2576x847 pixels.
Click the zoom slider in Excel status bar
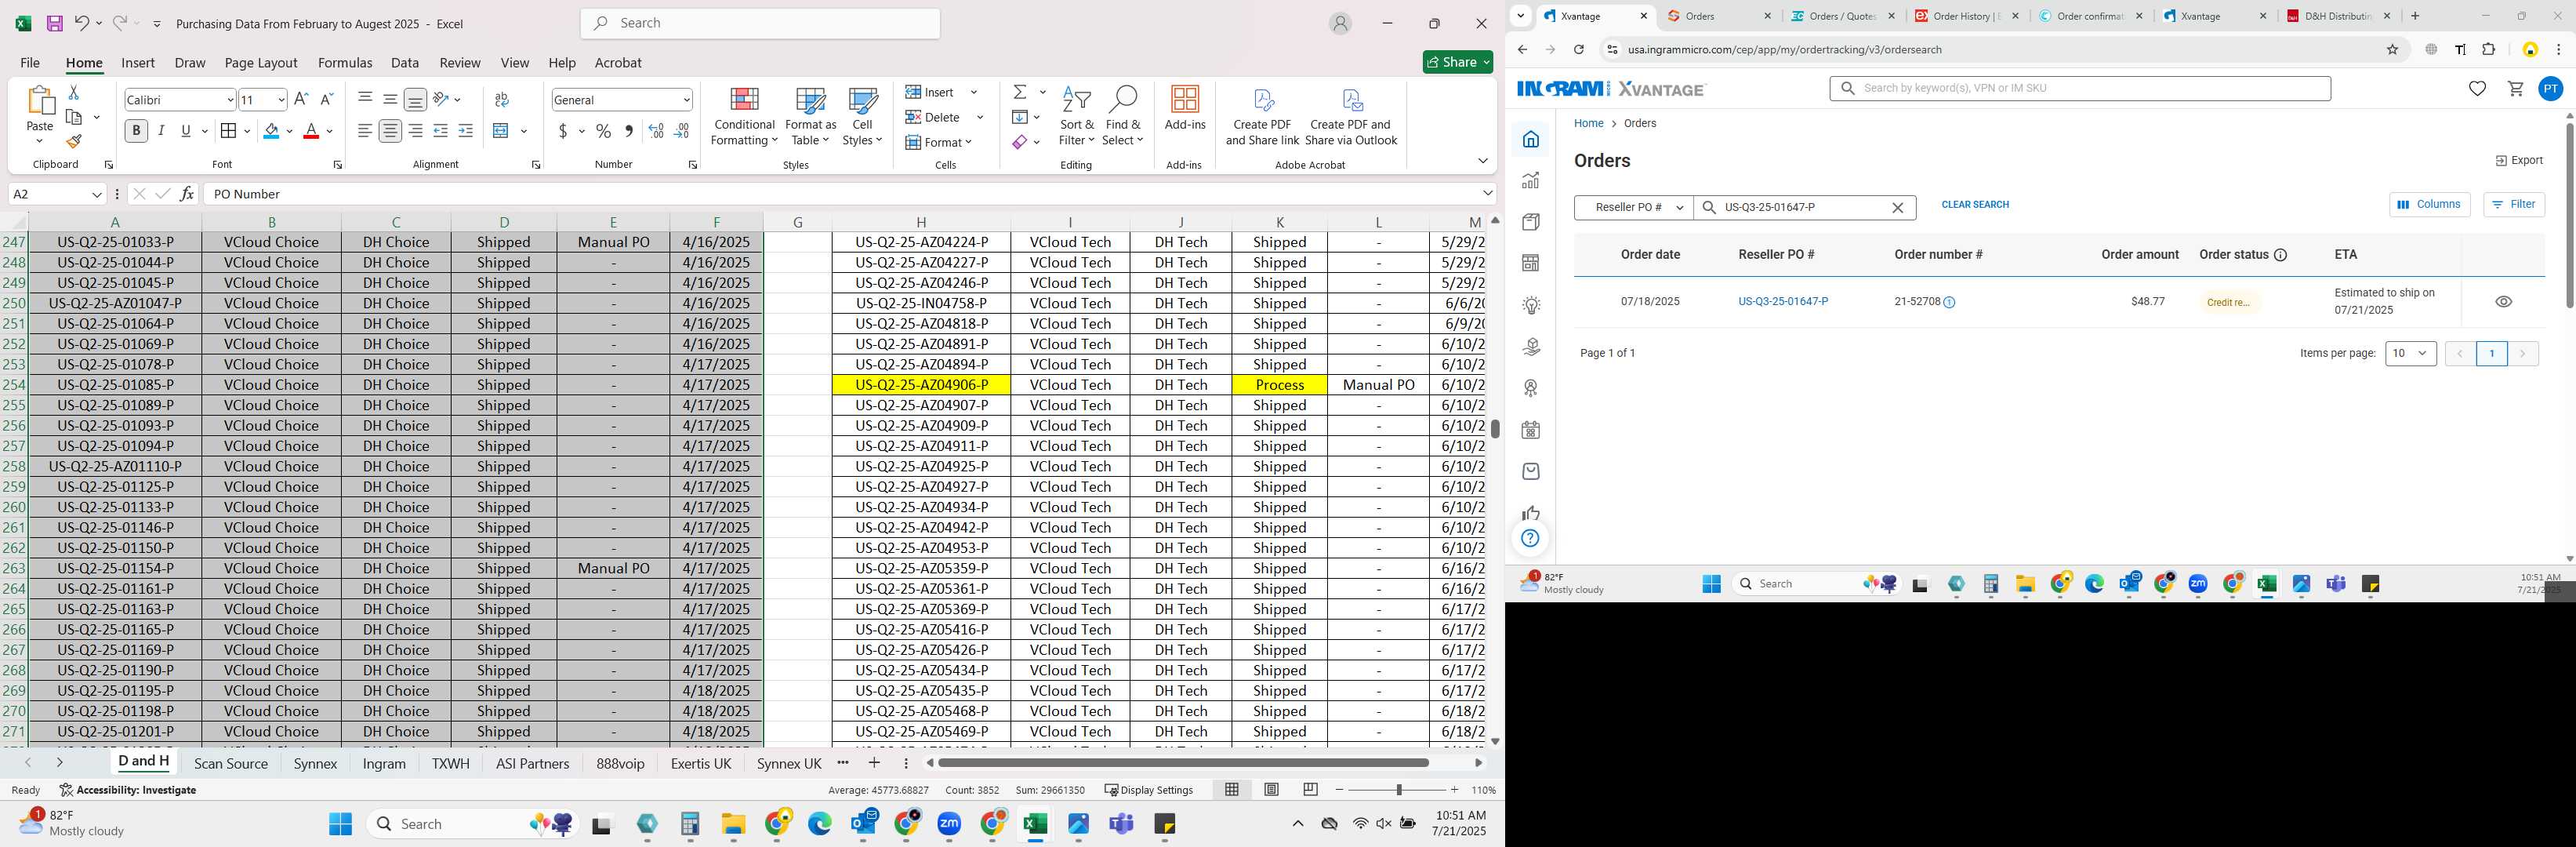pyautogui.click(x=1398, y=790)
